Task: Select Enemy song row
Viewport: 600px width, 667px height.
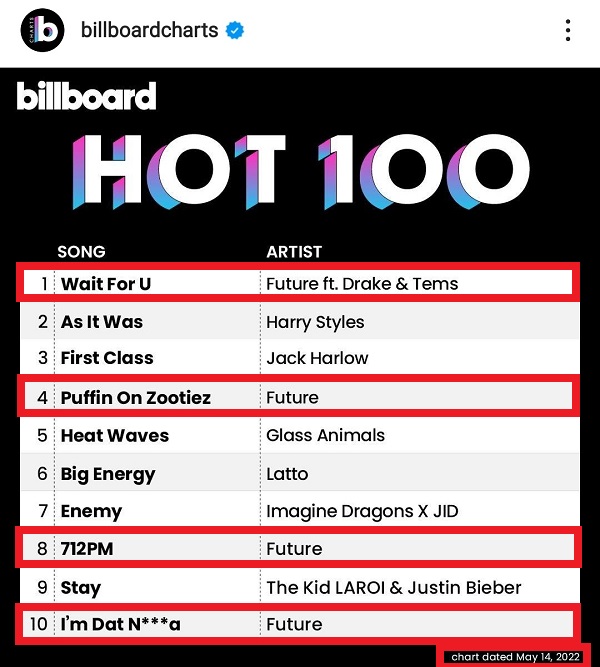Action: pyautogui.click(x=300, y=510)
